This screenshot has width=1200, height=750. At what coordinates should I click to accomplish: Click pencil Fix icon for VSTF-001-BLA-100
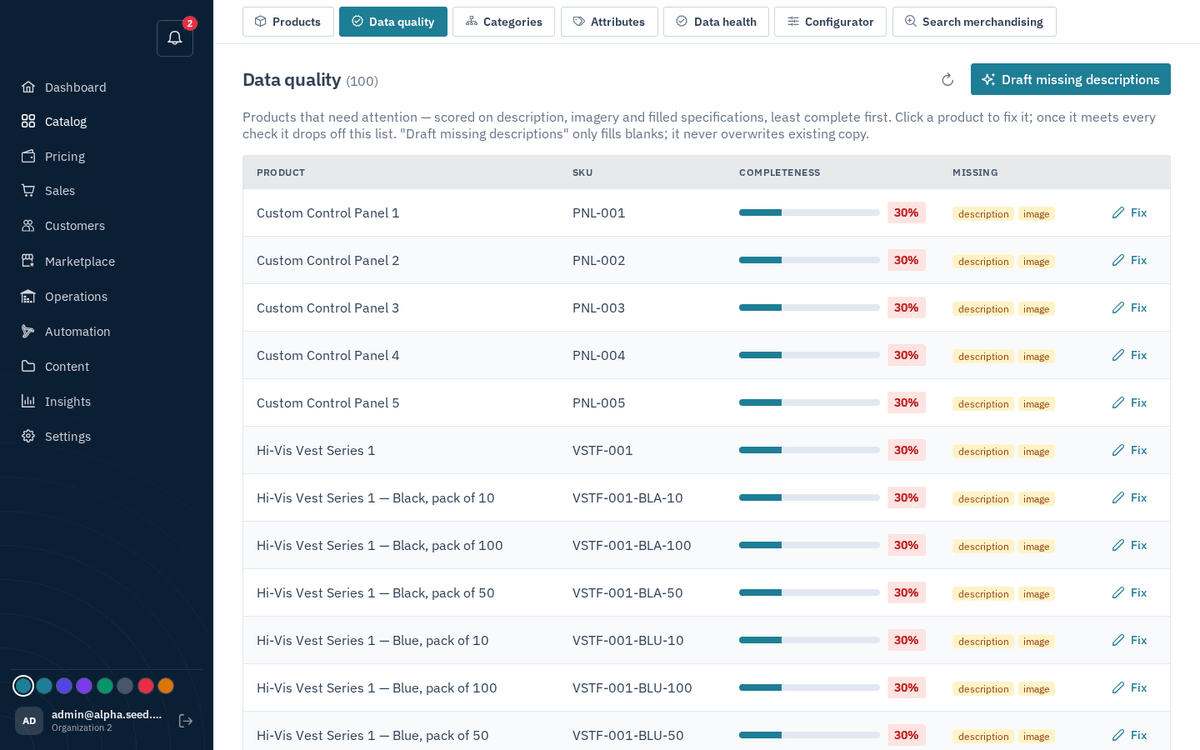(1118, 545)
